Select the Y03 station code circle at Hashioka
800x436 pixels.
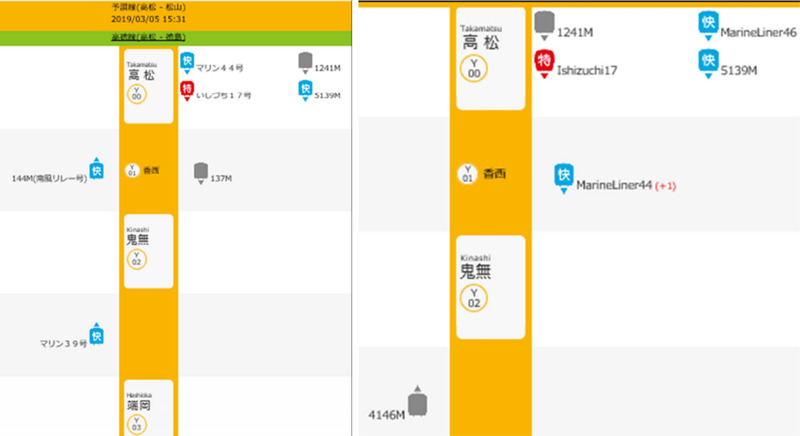pos(137,424)
